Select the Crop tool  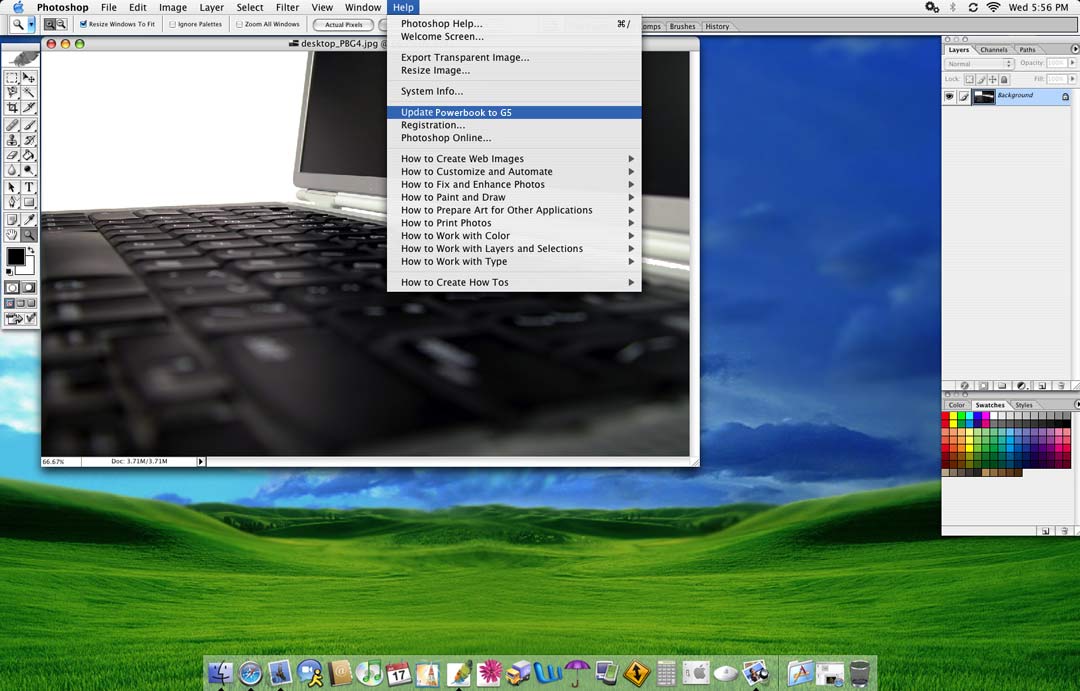point(12,108)
